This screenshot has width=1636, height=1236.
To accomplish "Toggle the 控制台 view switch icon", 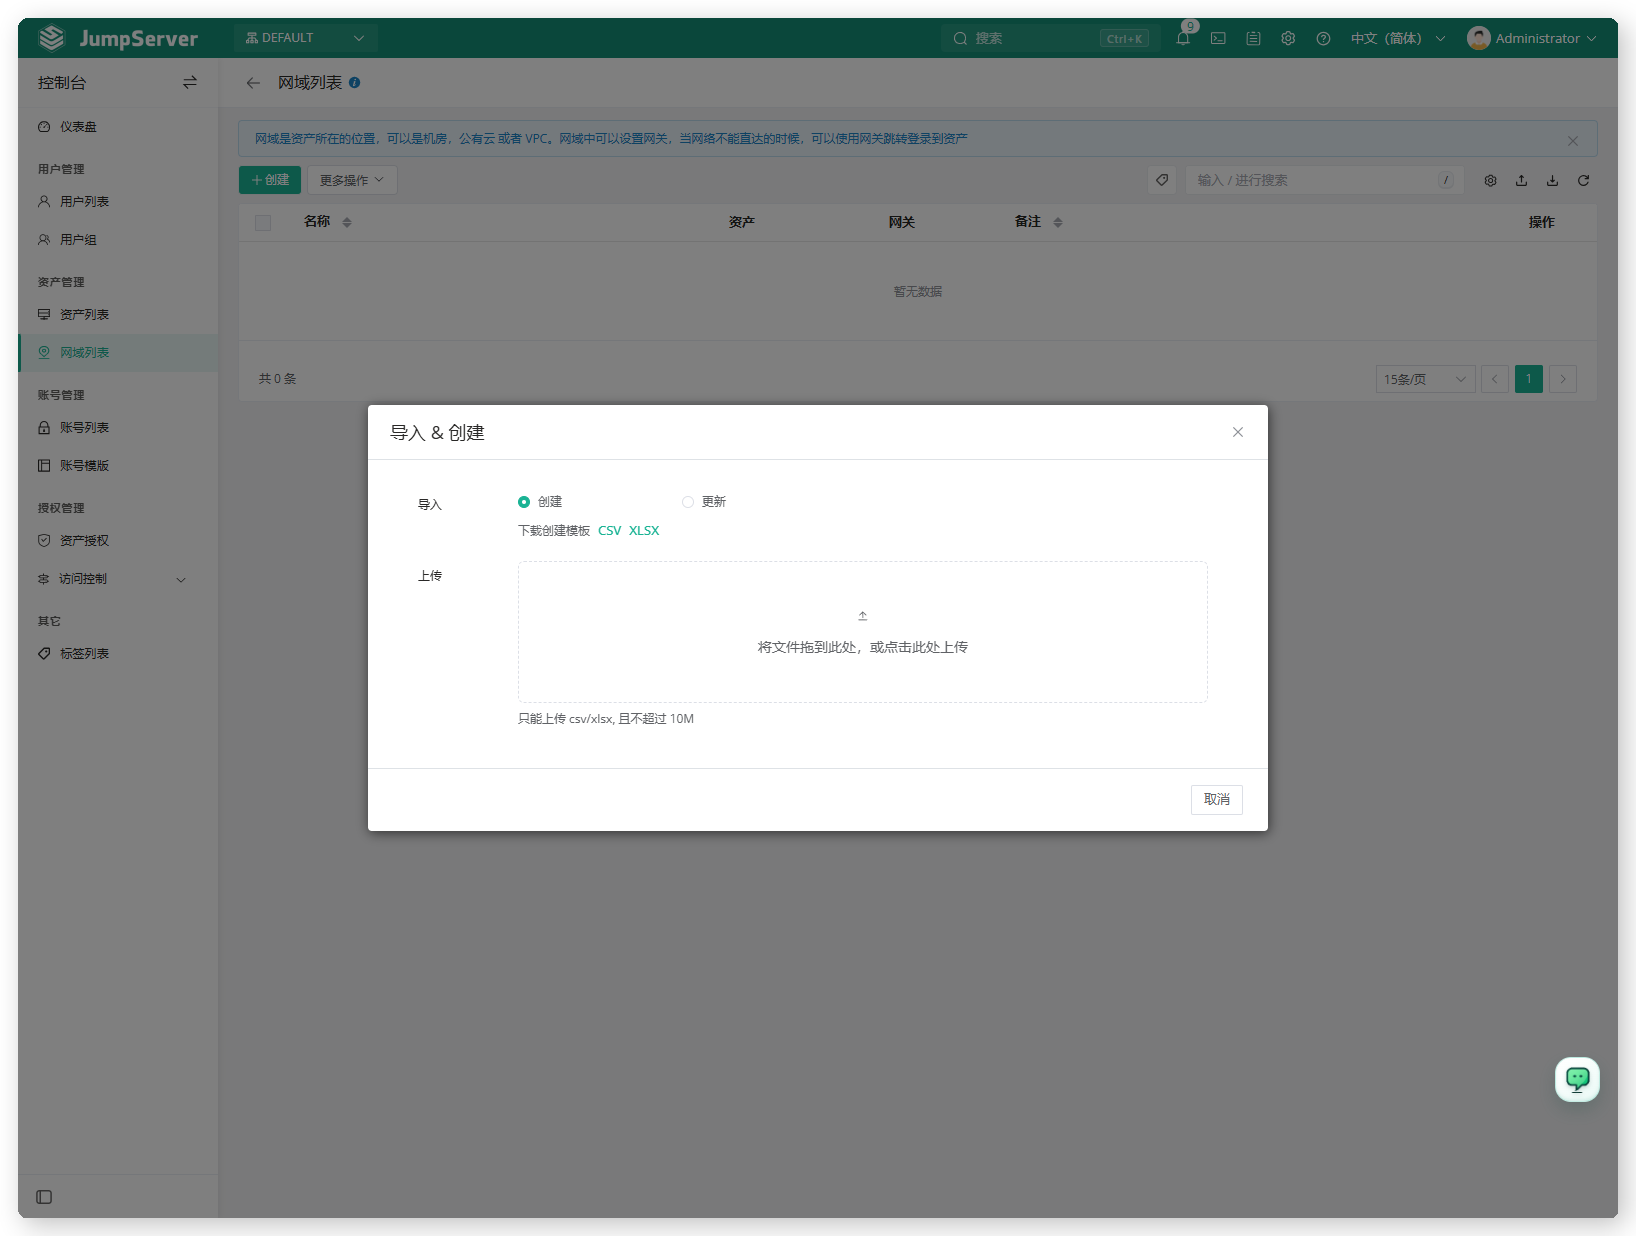I will [190, 83].
